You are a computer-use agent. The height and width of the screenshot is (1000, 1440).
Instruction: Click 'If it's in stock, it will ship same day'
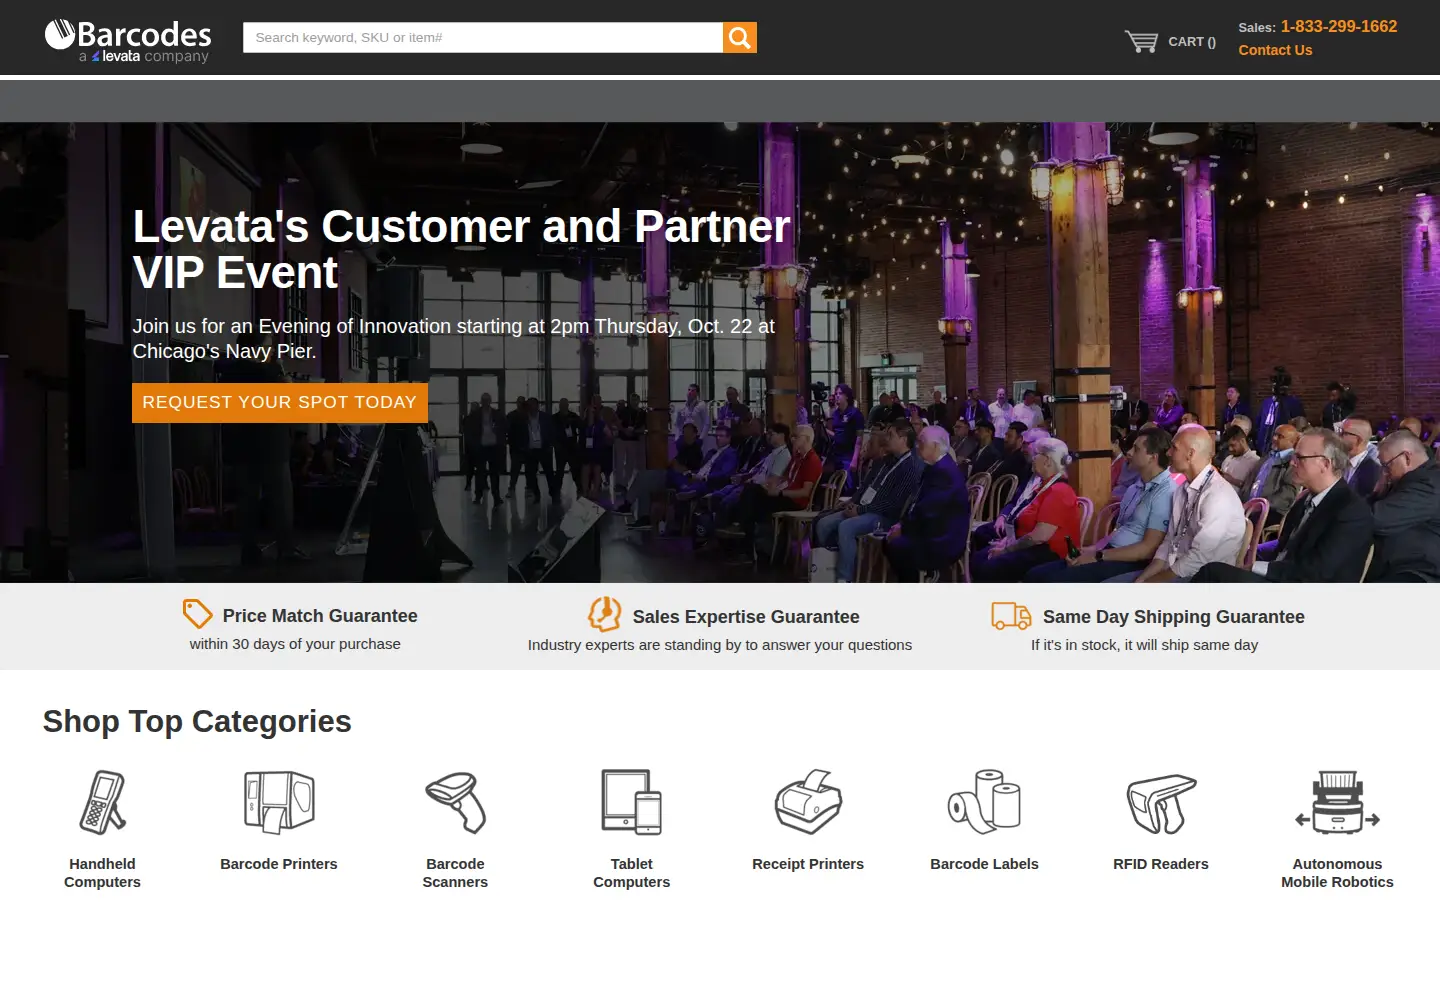(x=1145, y=645)
